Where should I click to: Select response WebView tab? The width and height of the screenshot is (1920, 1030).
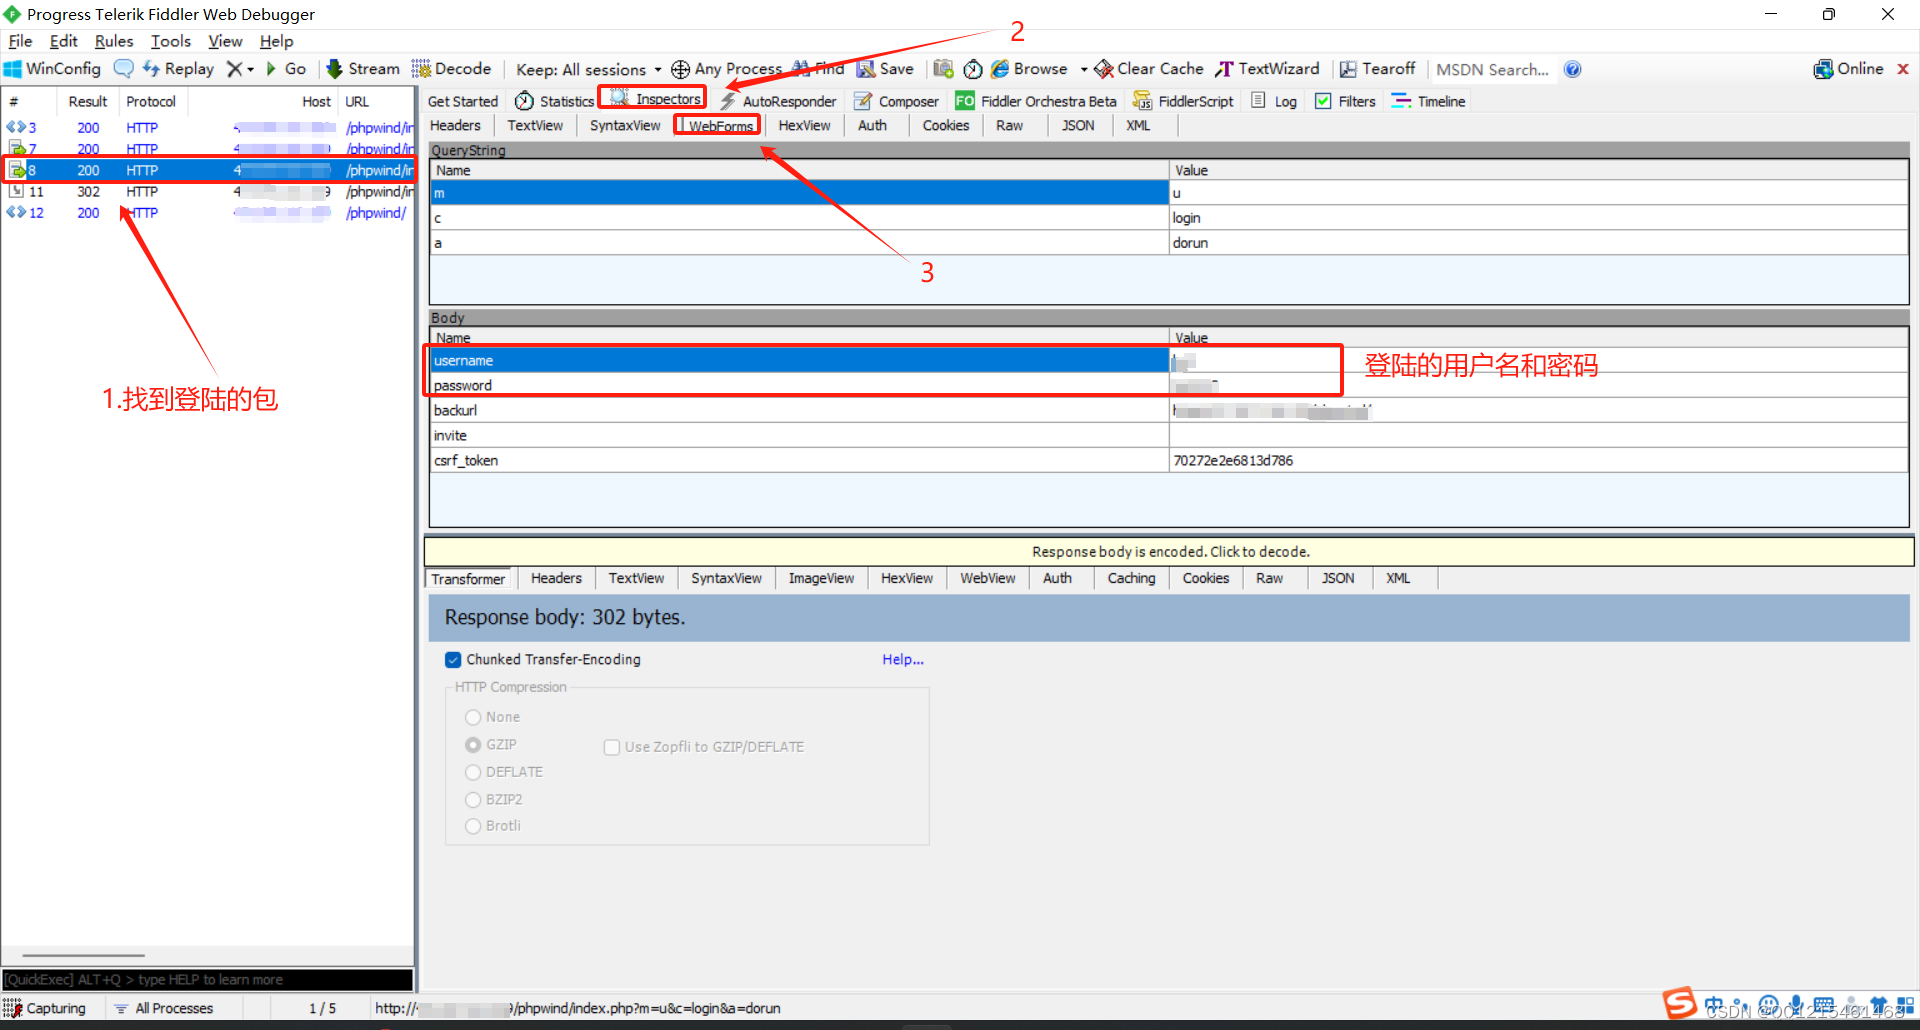point(987,578)
